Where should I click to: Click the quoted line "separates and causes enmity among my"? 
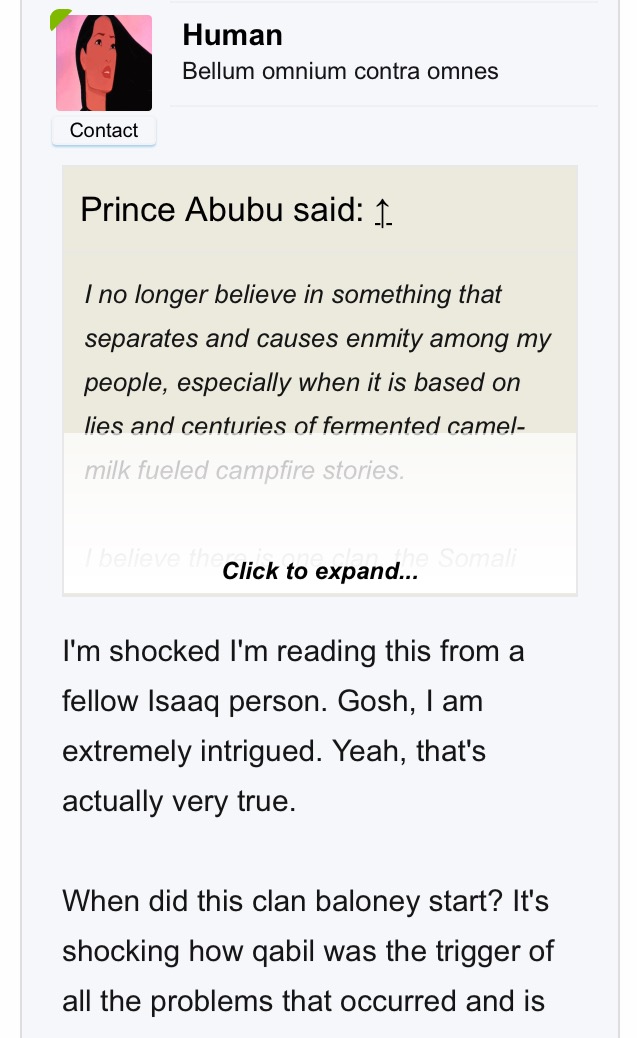[x=318, y=339]
